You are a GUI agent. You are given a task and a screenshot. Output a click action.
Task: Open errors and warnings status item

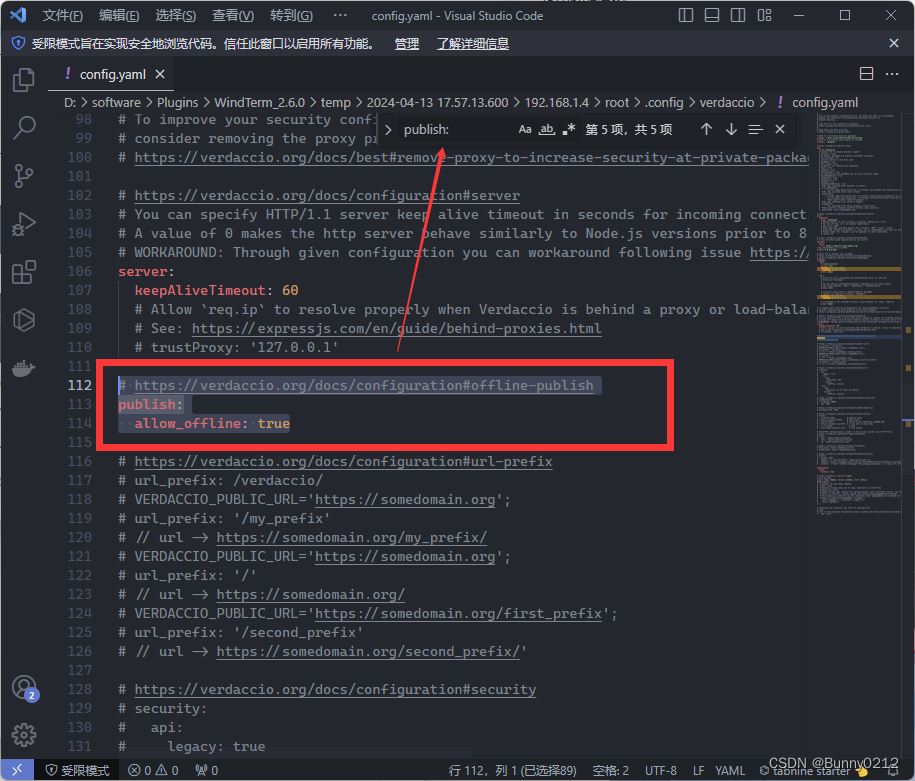[153, 770]
